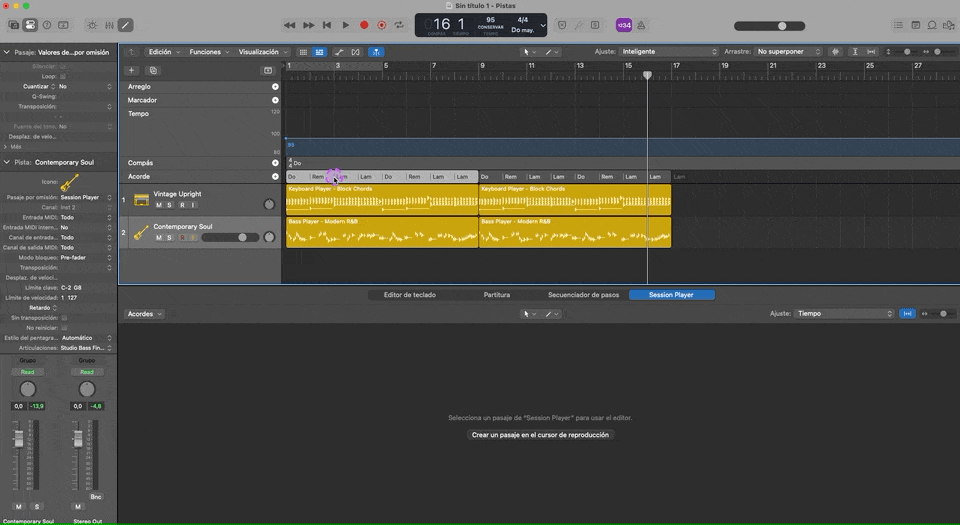
Task: Go to beginning of project
Action: point(327,25)
